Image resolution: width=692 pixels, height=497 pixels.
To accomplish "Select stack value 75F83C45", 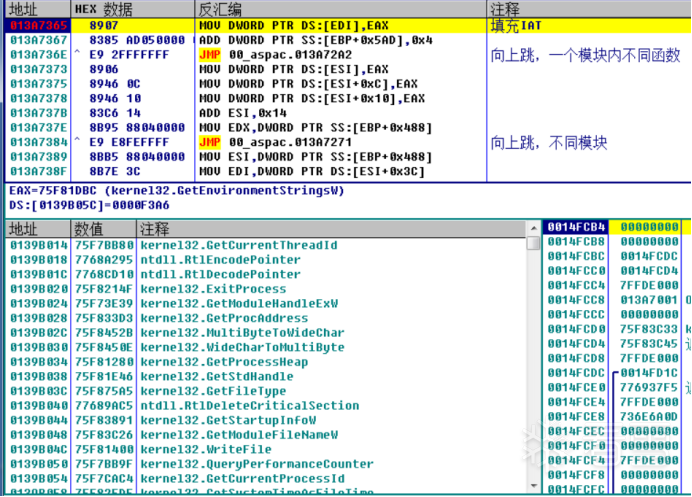I will pyautogui.click(x=649, y=343).
